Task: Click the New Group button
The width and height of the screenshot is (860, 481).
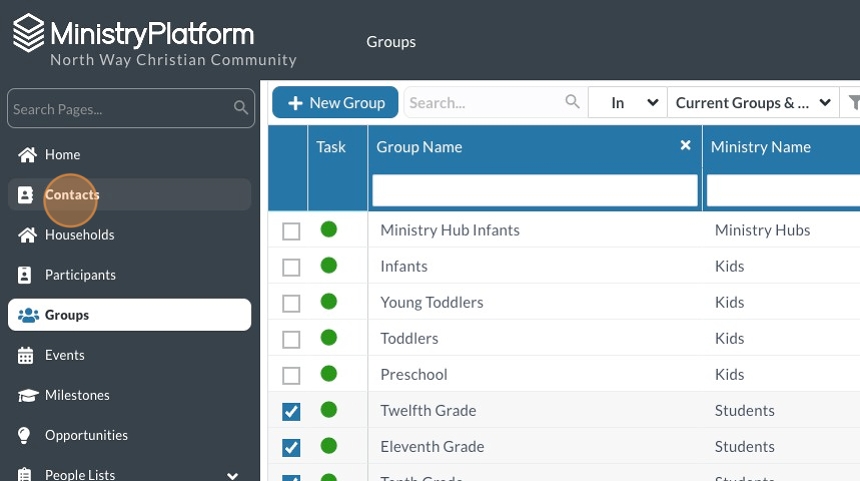Action: click(335, 102)
